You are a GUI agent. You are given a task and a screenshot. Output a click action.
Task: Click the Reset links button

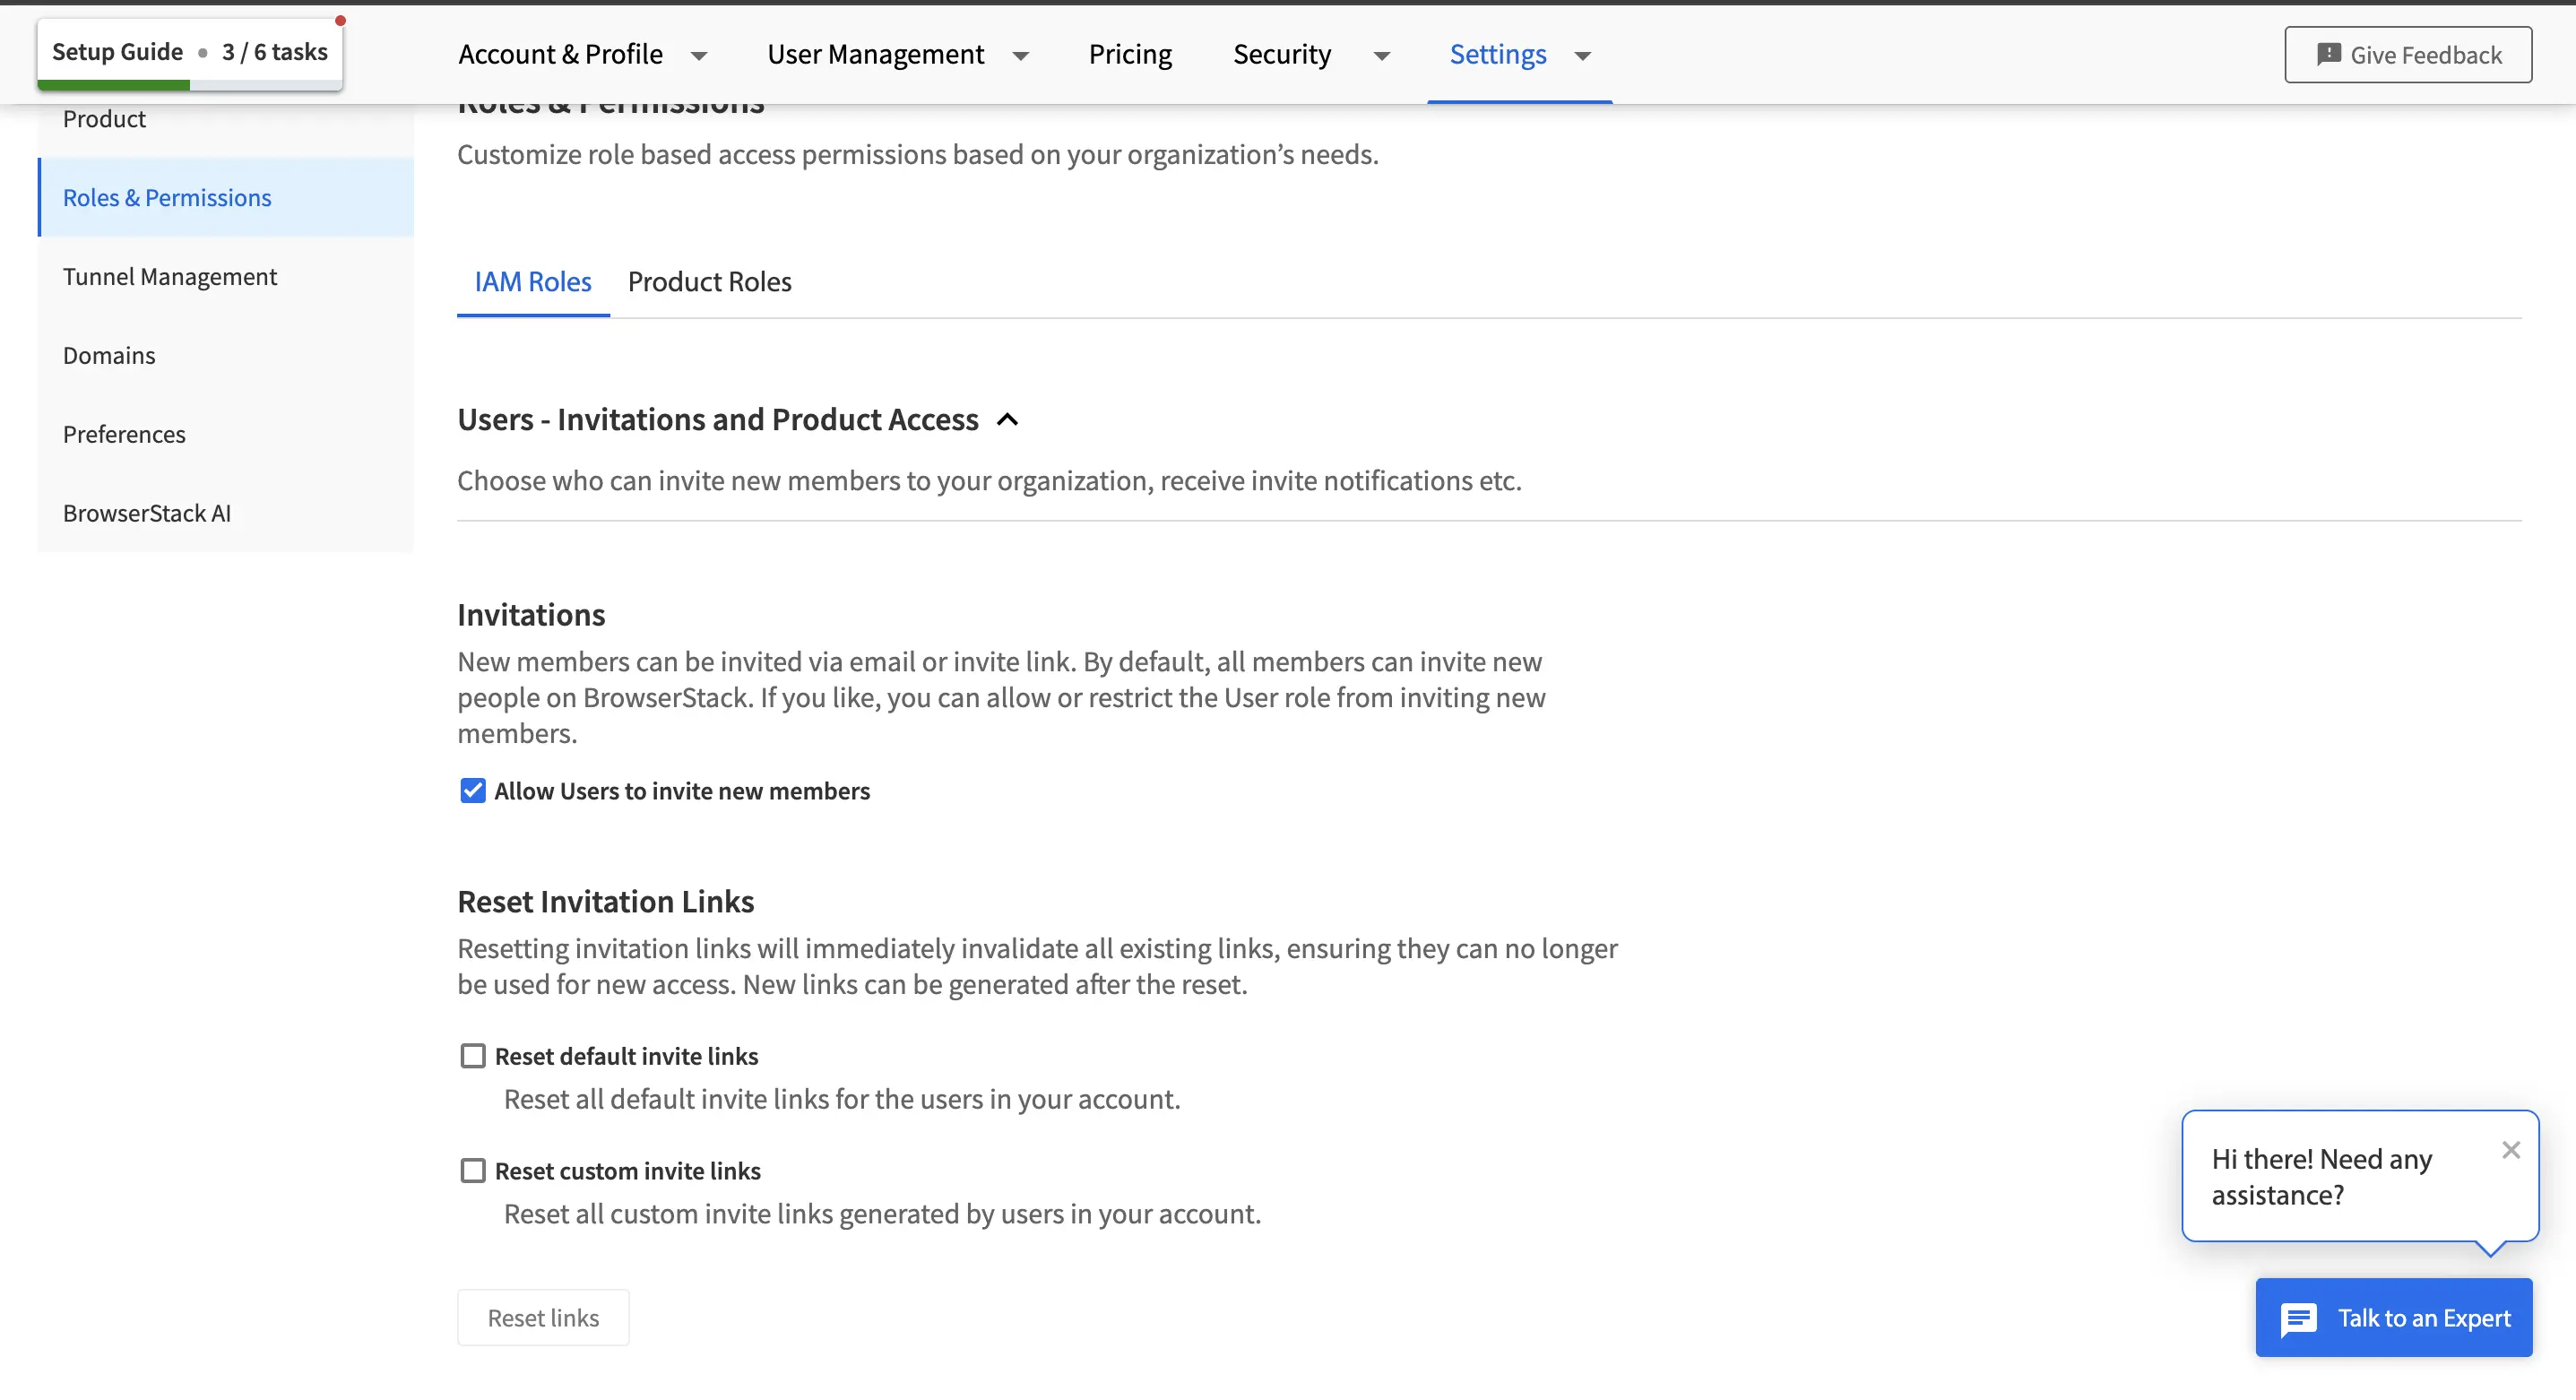point(542,1317)
